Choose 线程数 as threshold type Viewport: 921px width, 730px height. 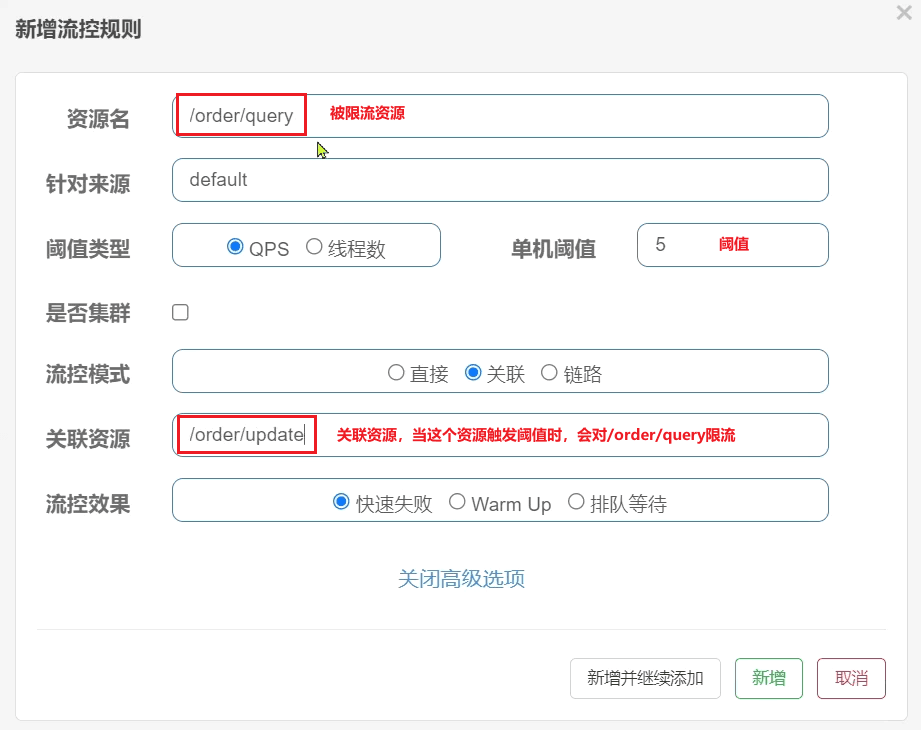[314, 247]
